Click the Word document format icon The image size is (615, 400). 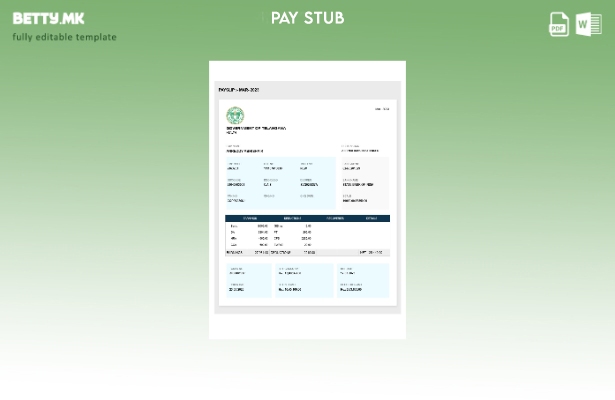(588, 25)
